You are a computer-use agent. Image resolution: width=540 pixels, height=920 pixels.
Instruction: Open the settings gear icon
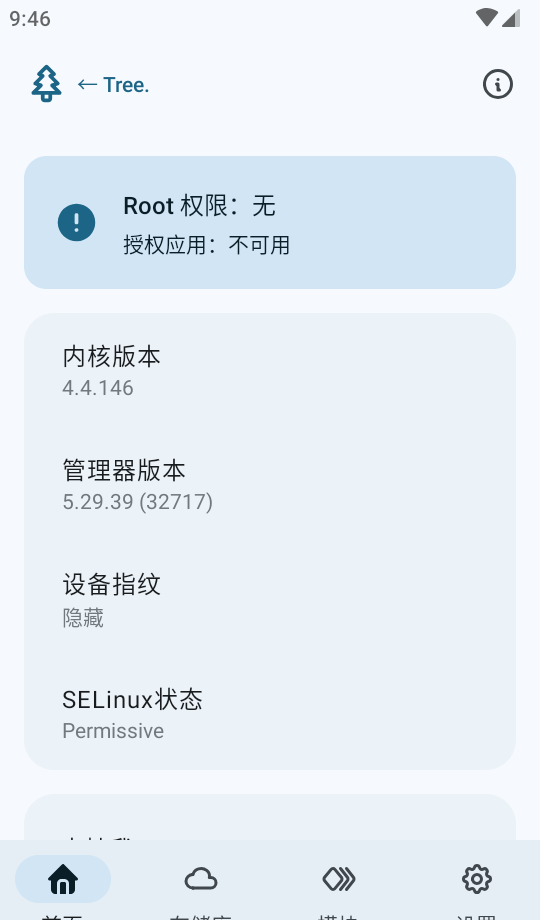(477, 879)
